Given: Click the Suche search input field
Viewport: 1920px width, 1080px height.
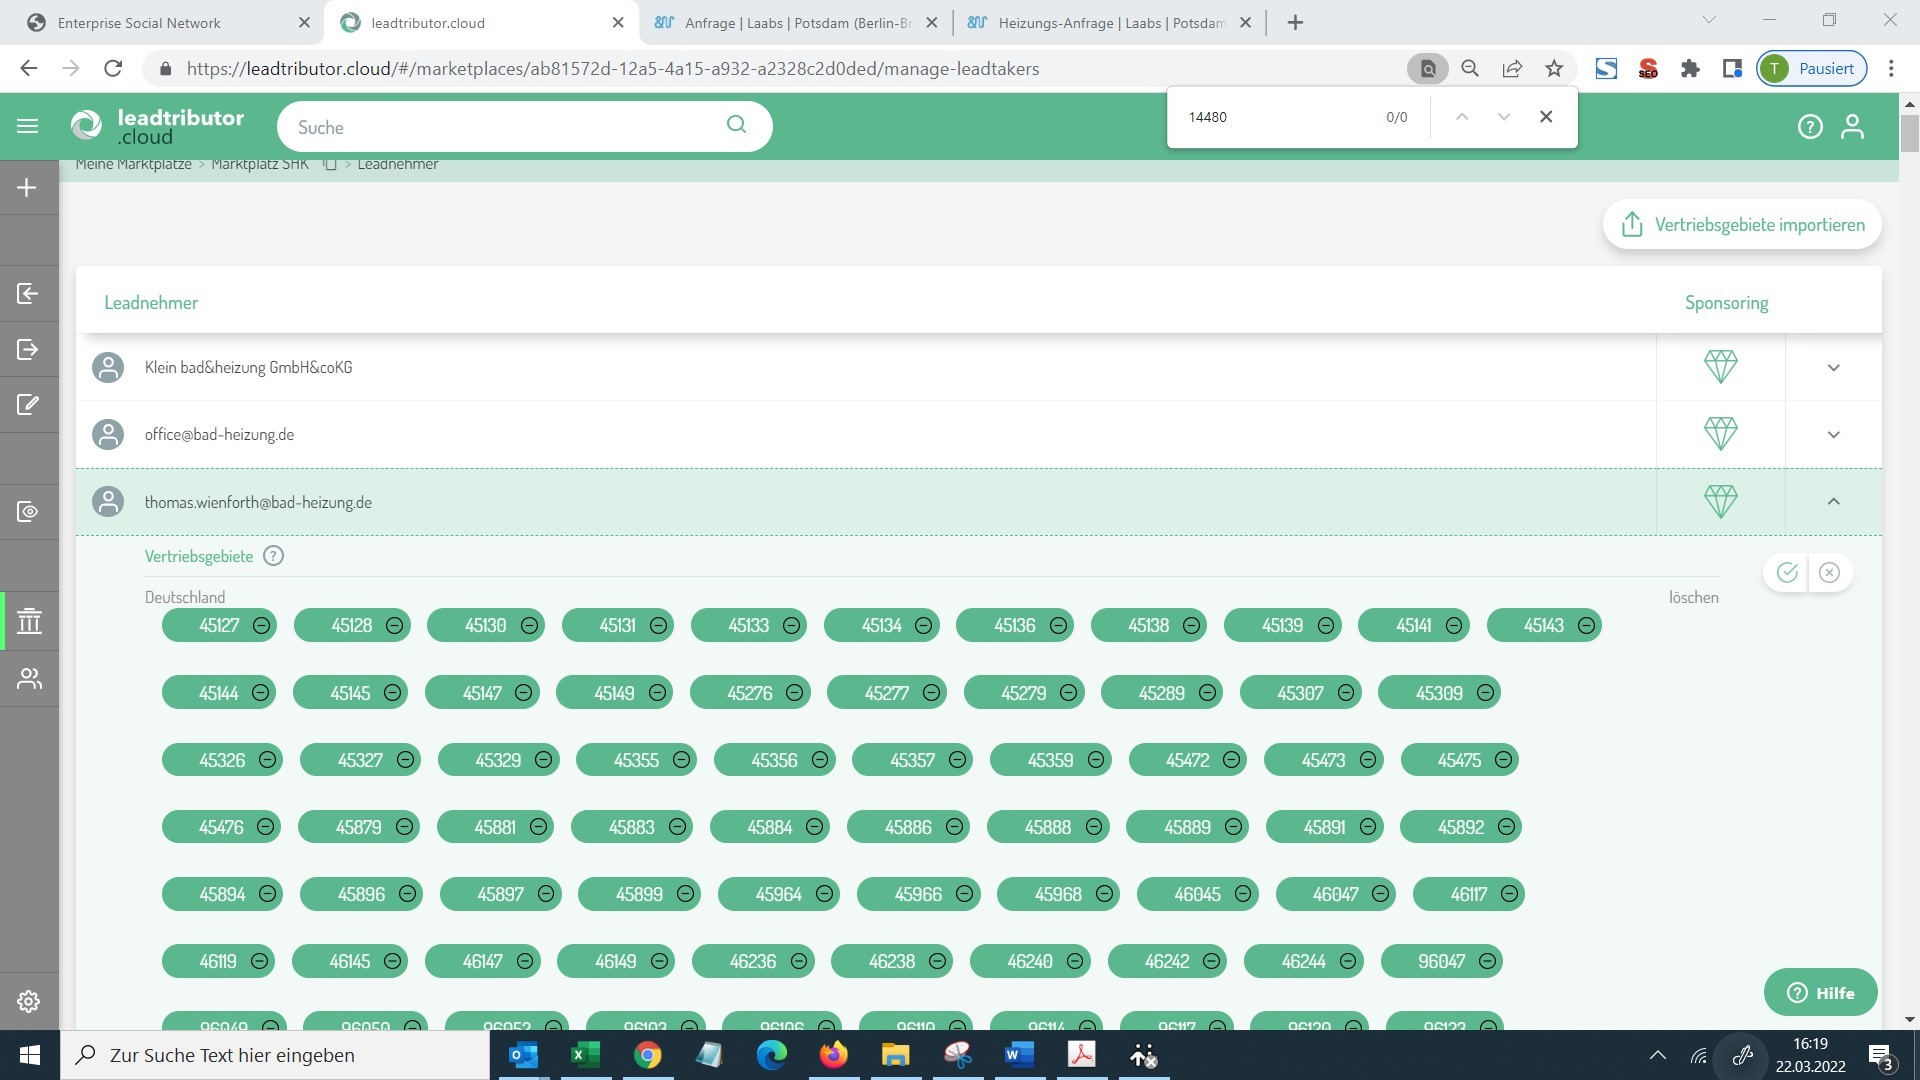Looking at the screenshot, I should (505, 127).
